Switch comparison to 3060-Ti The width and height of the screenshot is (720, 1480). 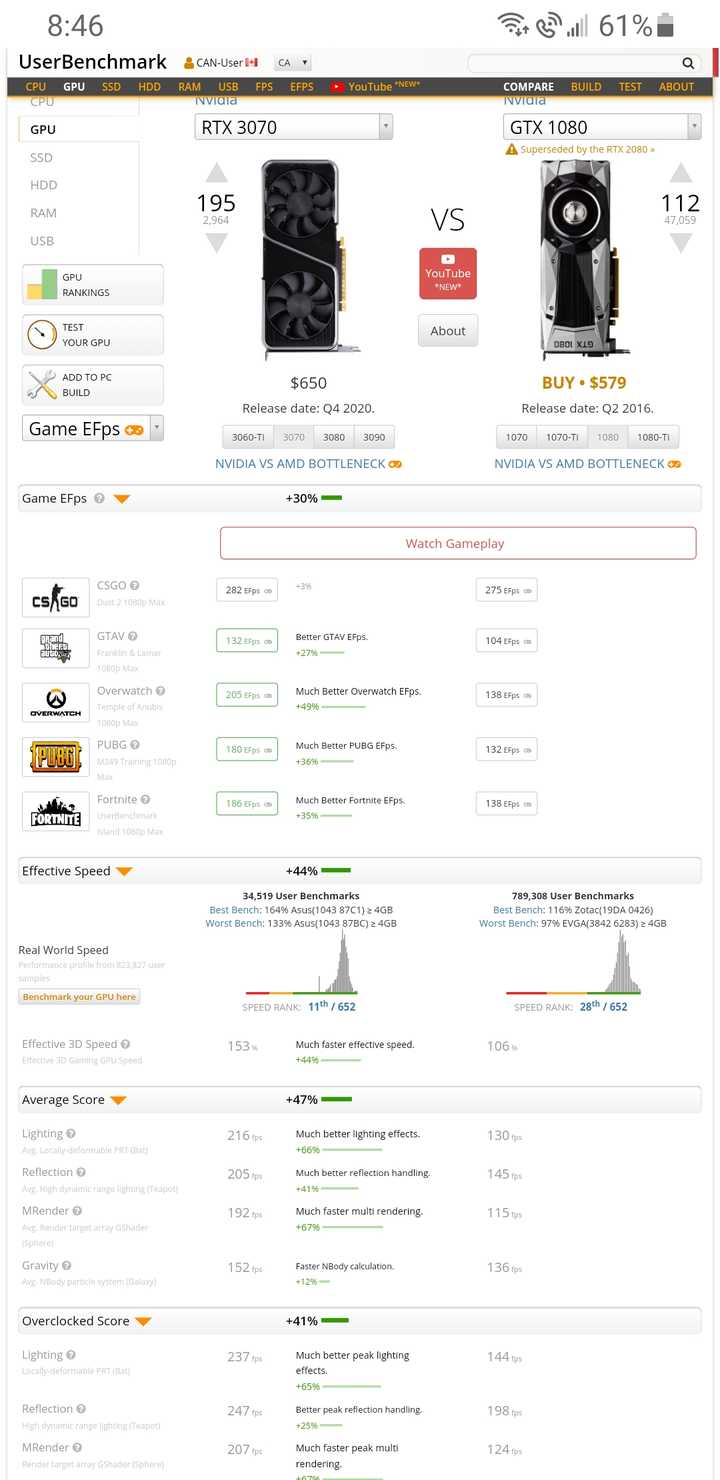coord(248,437)
